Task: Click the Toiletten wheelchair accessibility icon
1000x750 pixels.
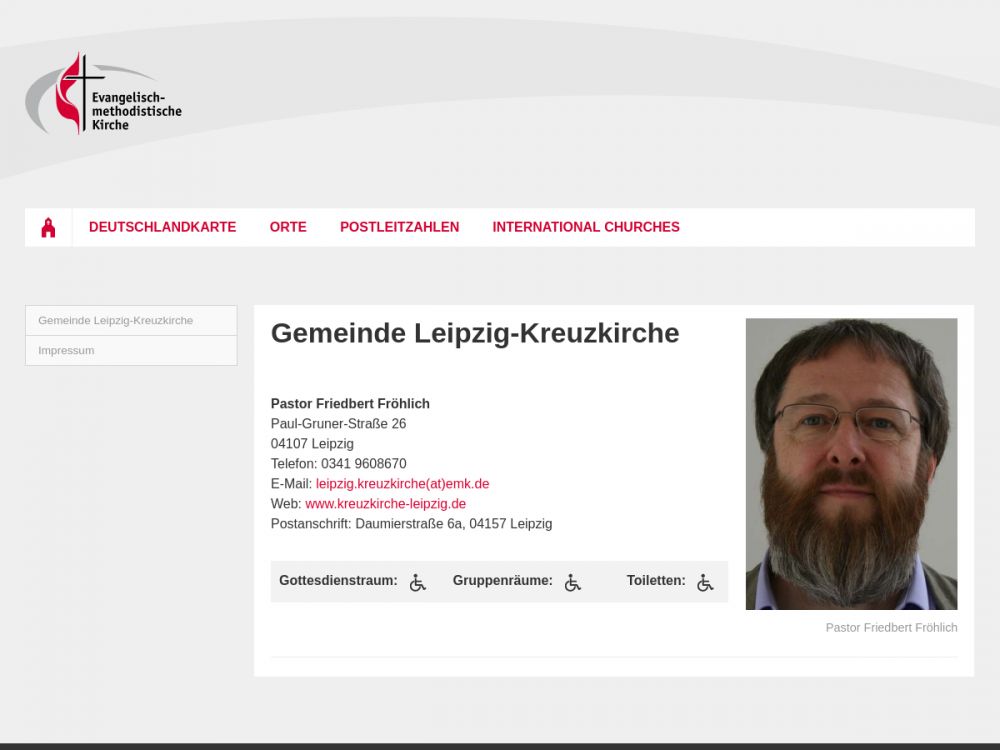Action: pos(705,582)
